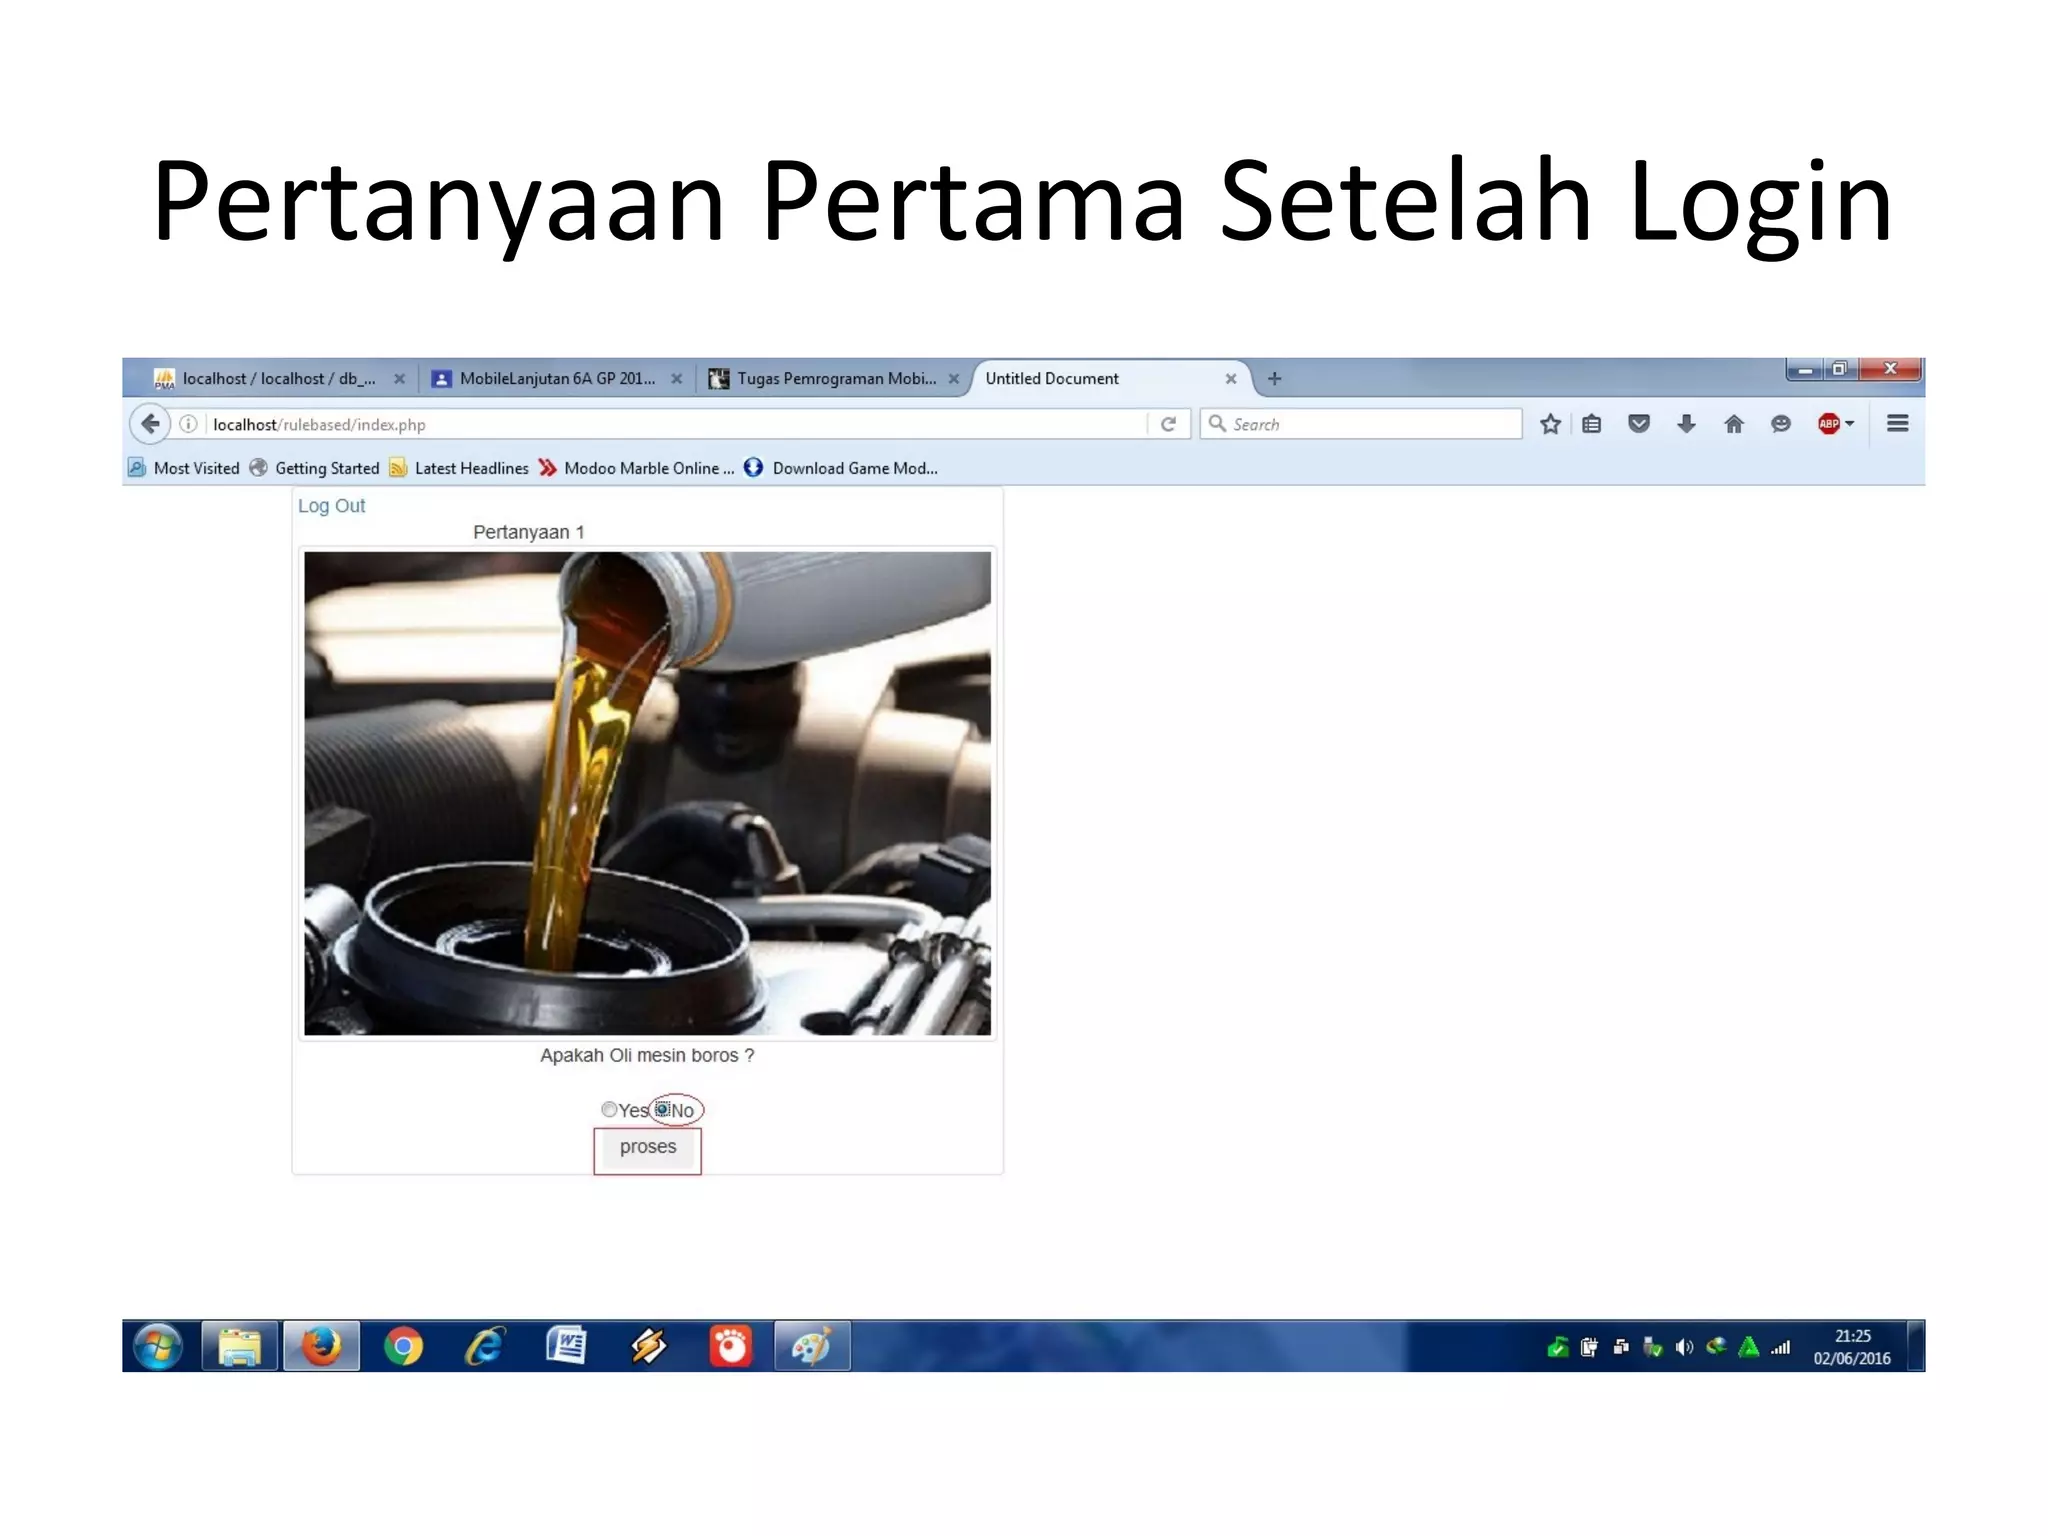This screenshot has height=1536, width=2048.
Task: Save the page to Pocket via its icon
Action: pyautogui.click(x=1638, y=424)
